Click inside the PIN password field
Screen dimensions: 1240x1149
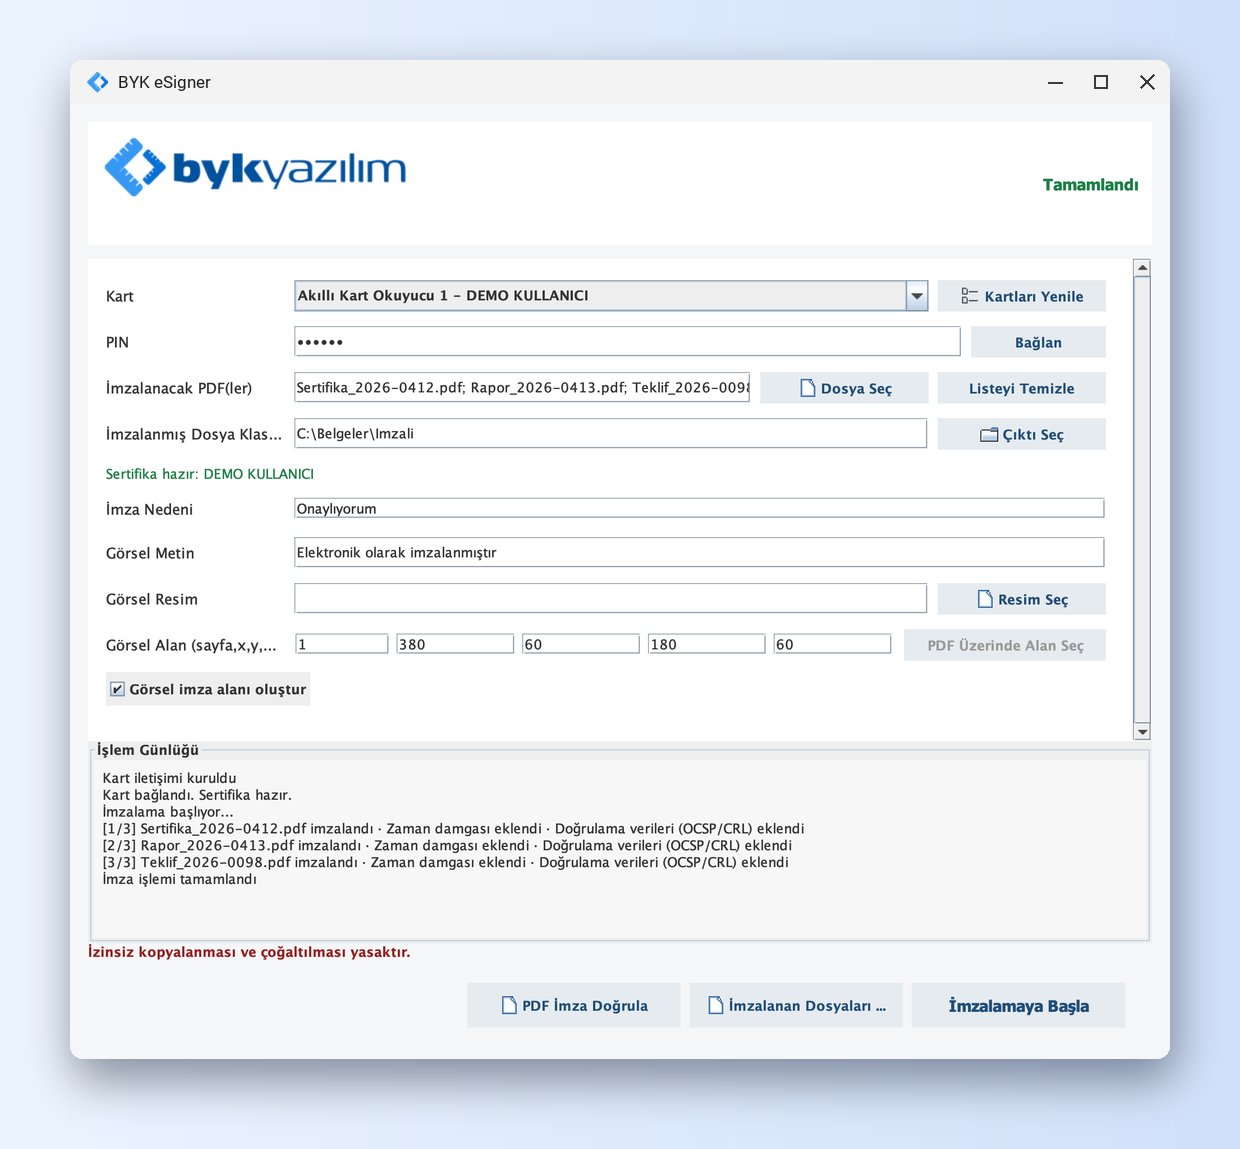point(627,342)
